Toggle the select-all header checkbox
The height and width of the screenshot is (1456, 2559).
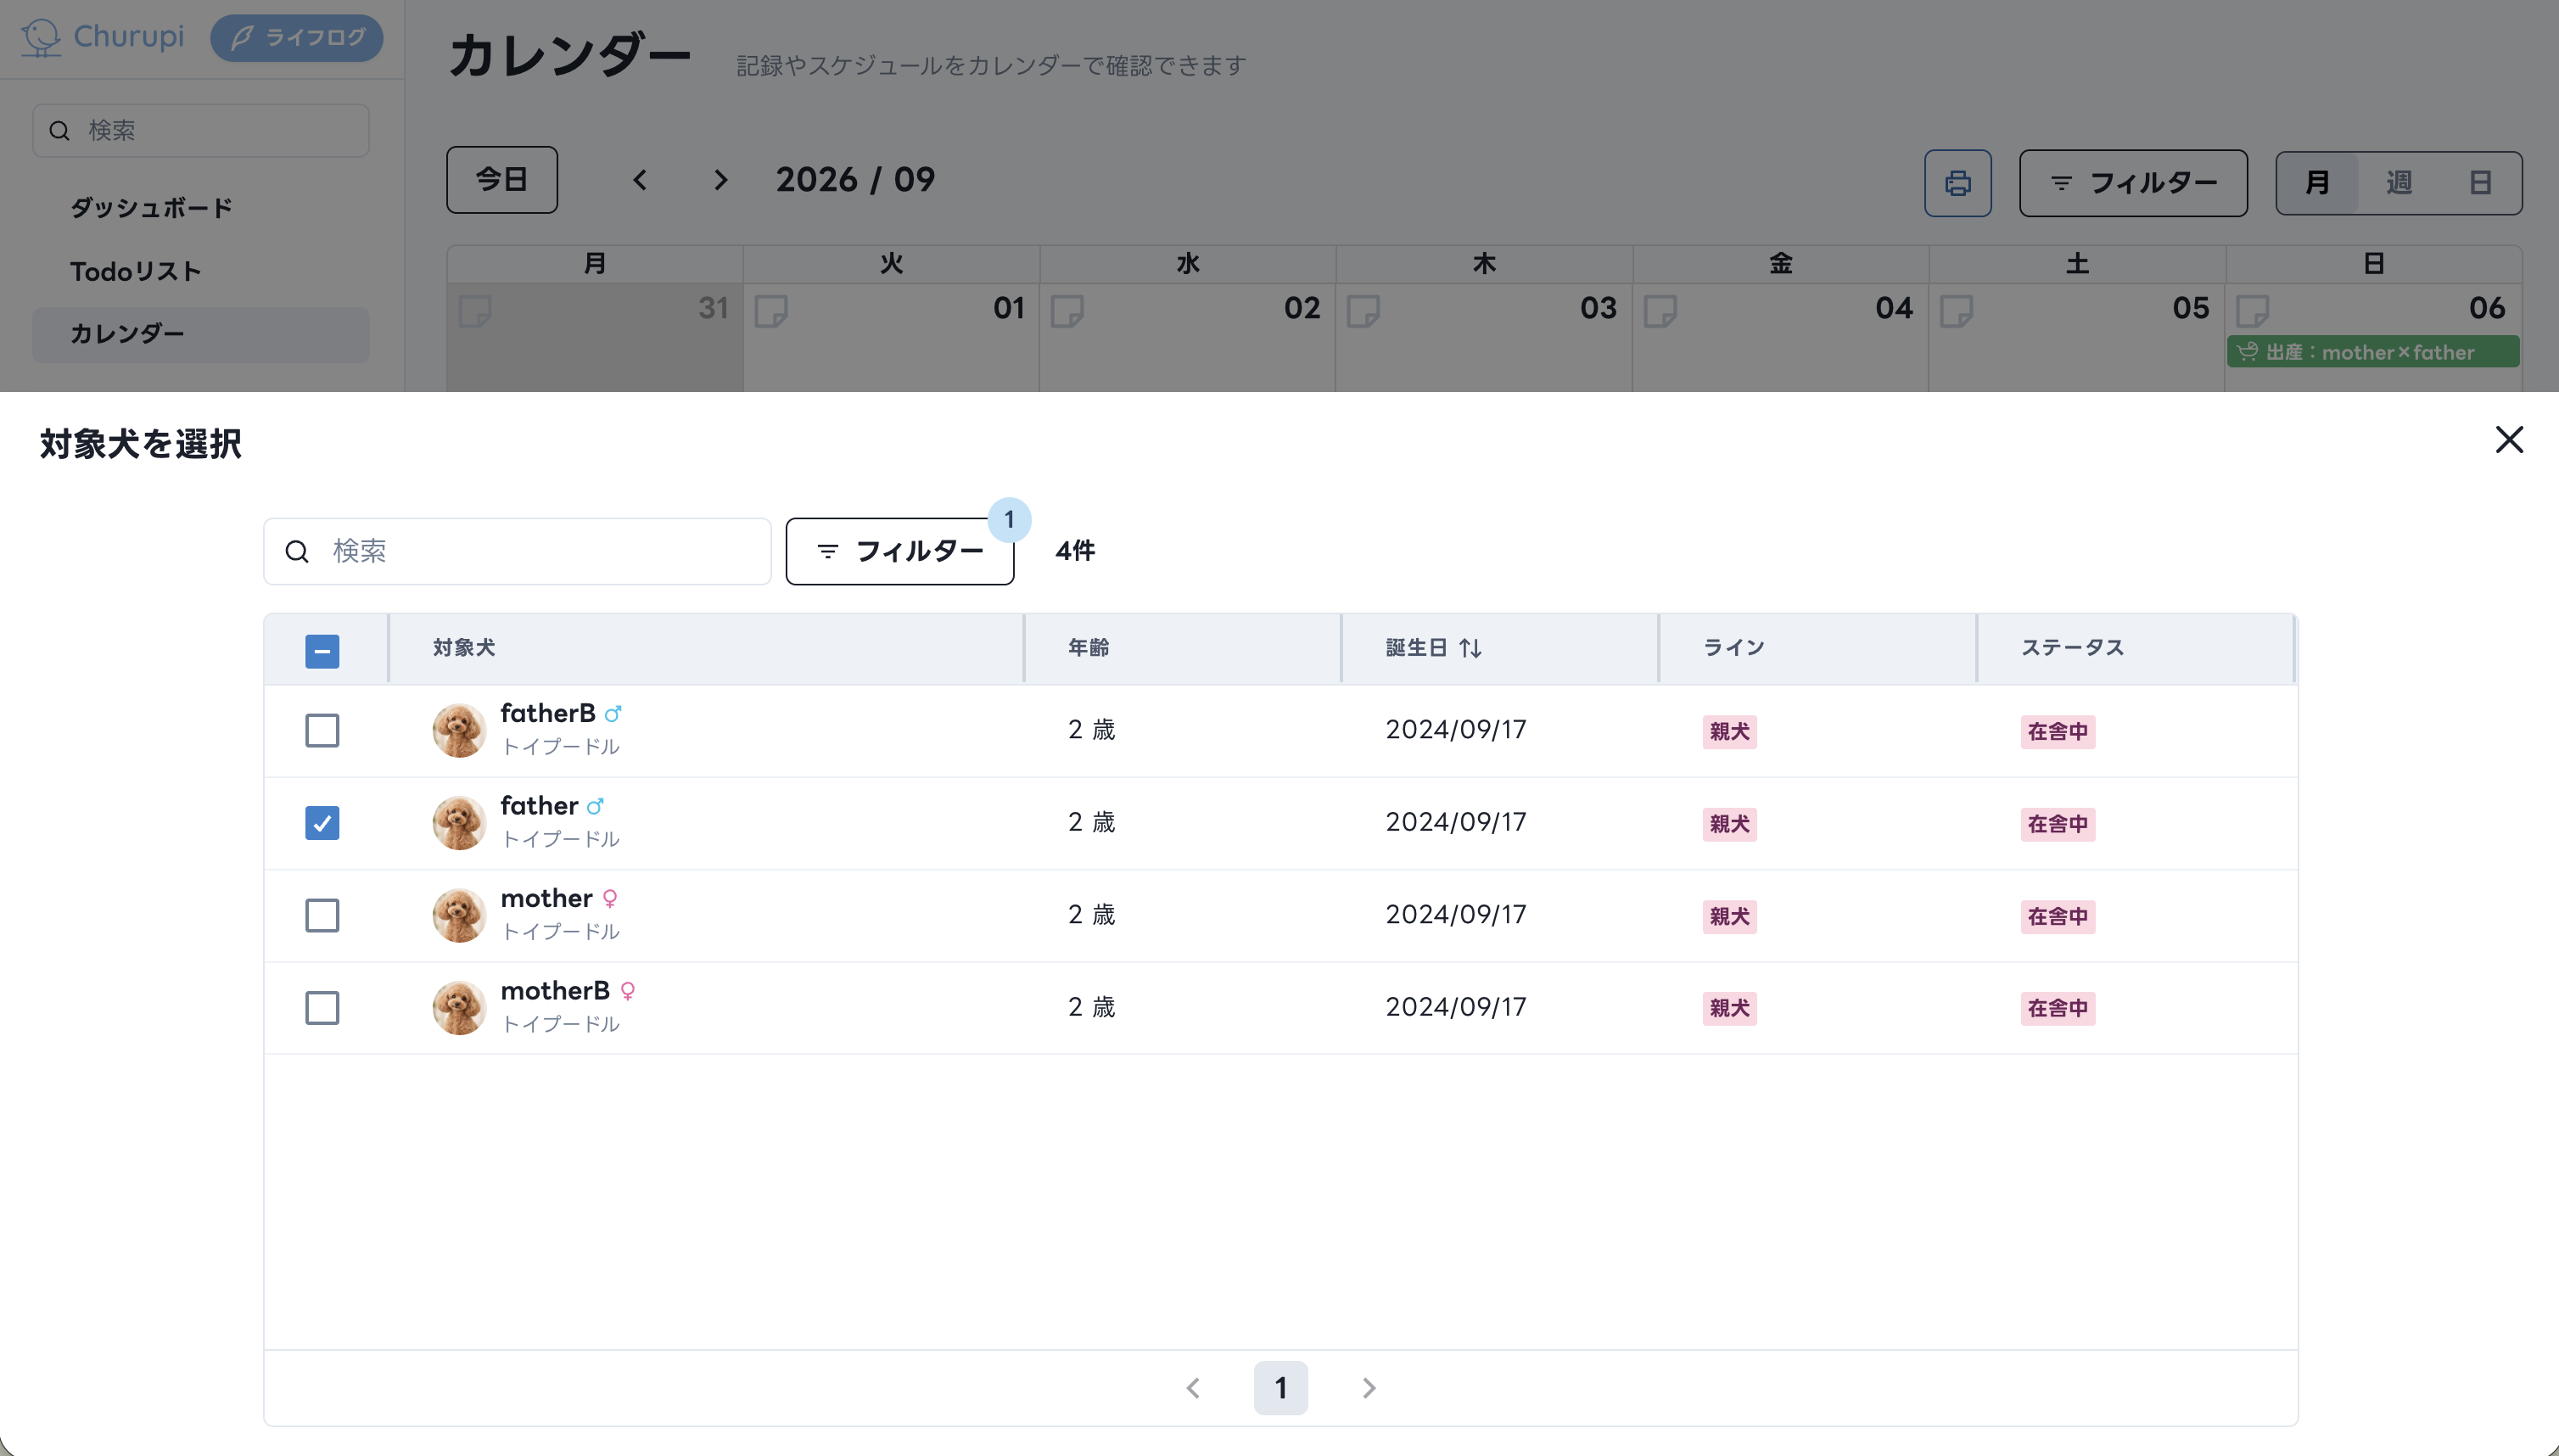(x=322, y=651)
